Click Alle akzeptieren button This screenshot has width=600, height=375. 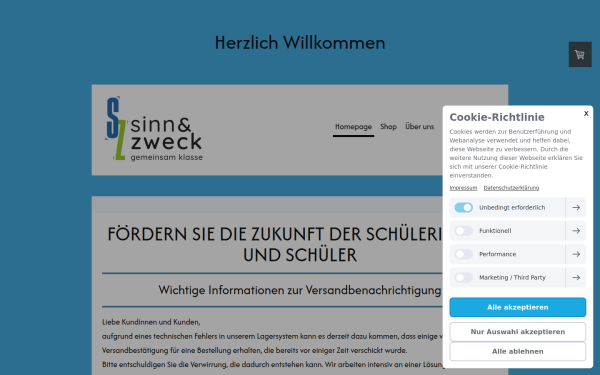[517, 307]
